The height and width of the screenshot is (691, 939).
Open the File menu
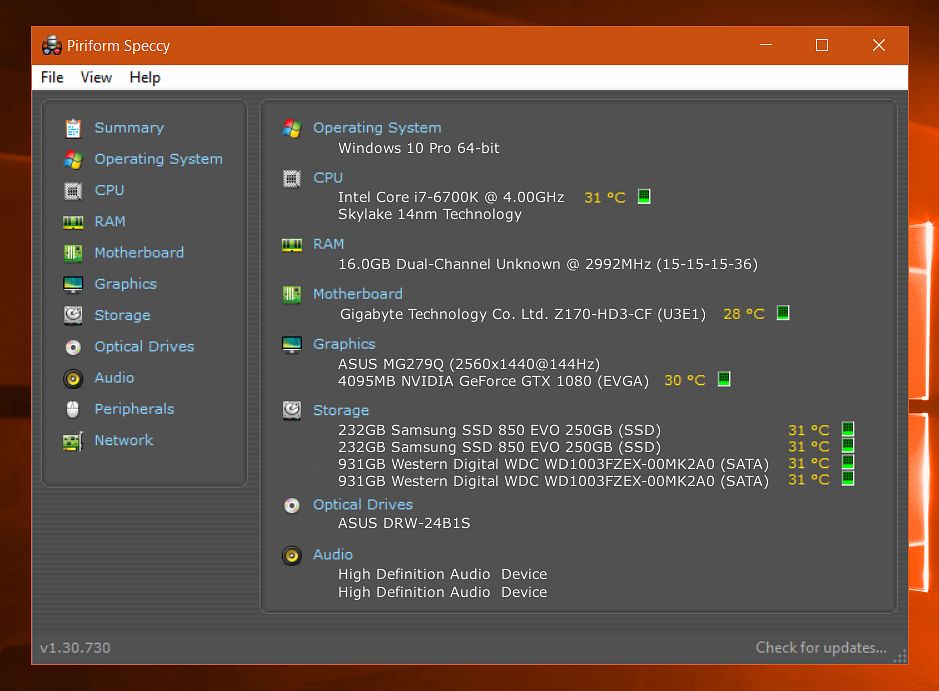pyautogui.click(x=52, y=77)
